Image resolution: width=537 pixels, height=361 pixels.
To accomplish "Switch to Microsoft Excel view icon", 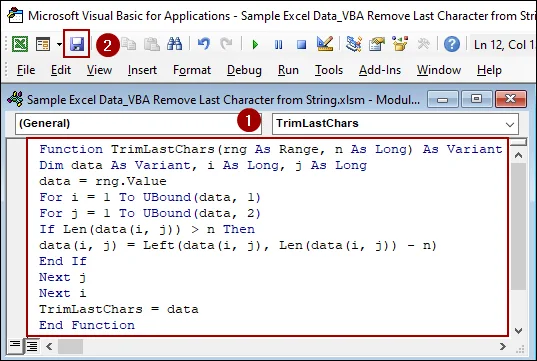I will tap(20, 44).
